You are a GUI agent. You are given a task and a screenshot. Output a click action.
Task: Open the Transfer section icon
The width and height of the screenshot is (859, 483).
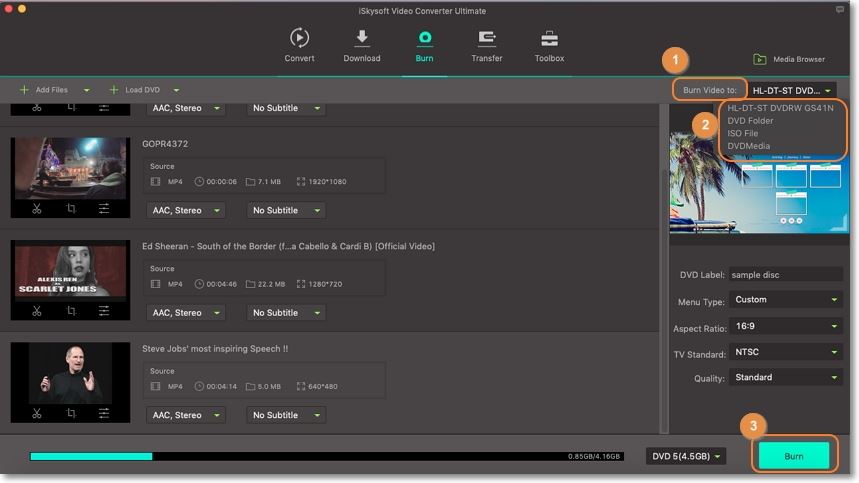pos(487,40)
